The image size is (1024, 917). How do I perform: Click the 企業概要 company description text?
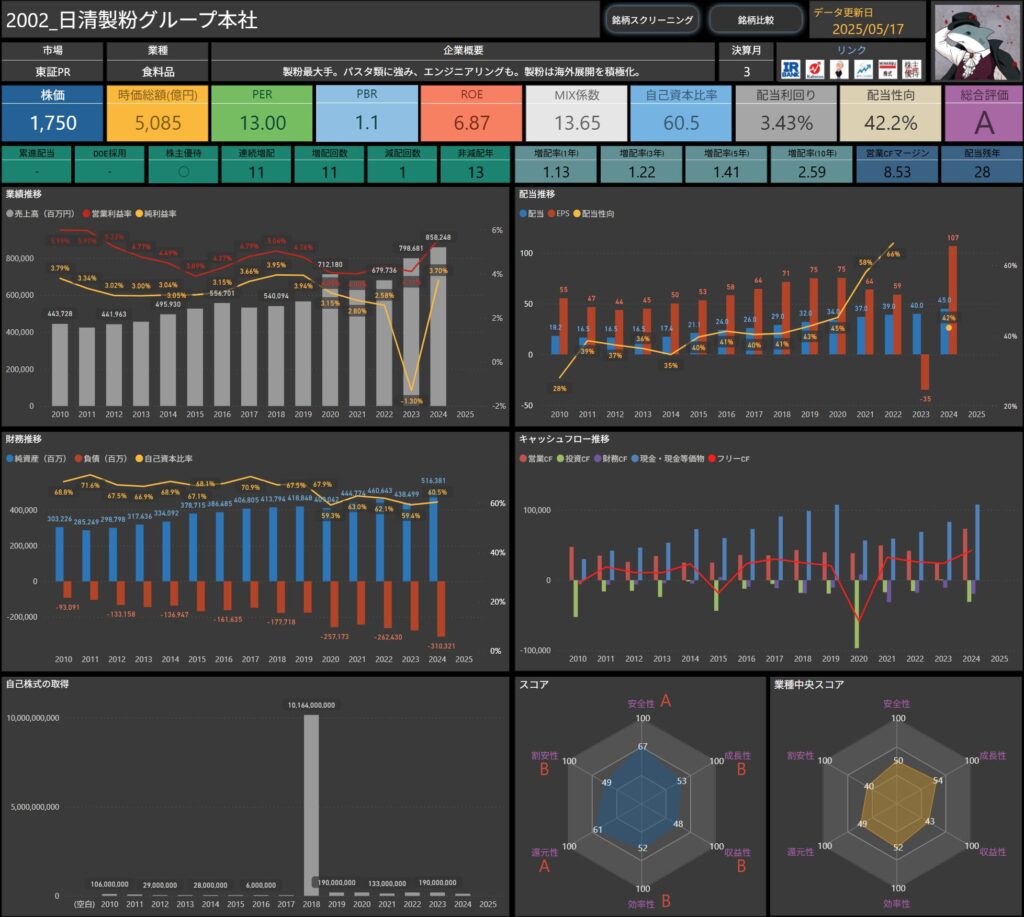pyautogui.click(x=463, y=72)
